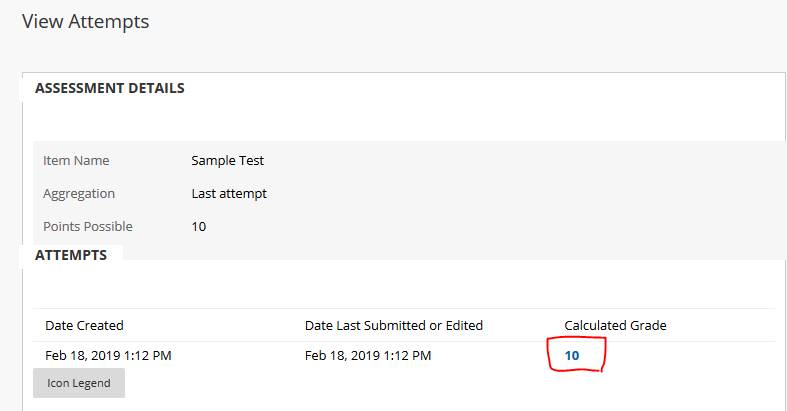Viewport: 787px width, 411px height.
Task: Click the Icon Legend button
Action: pos(79,383)
